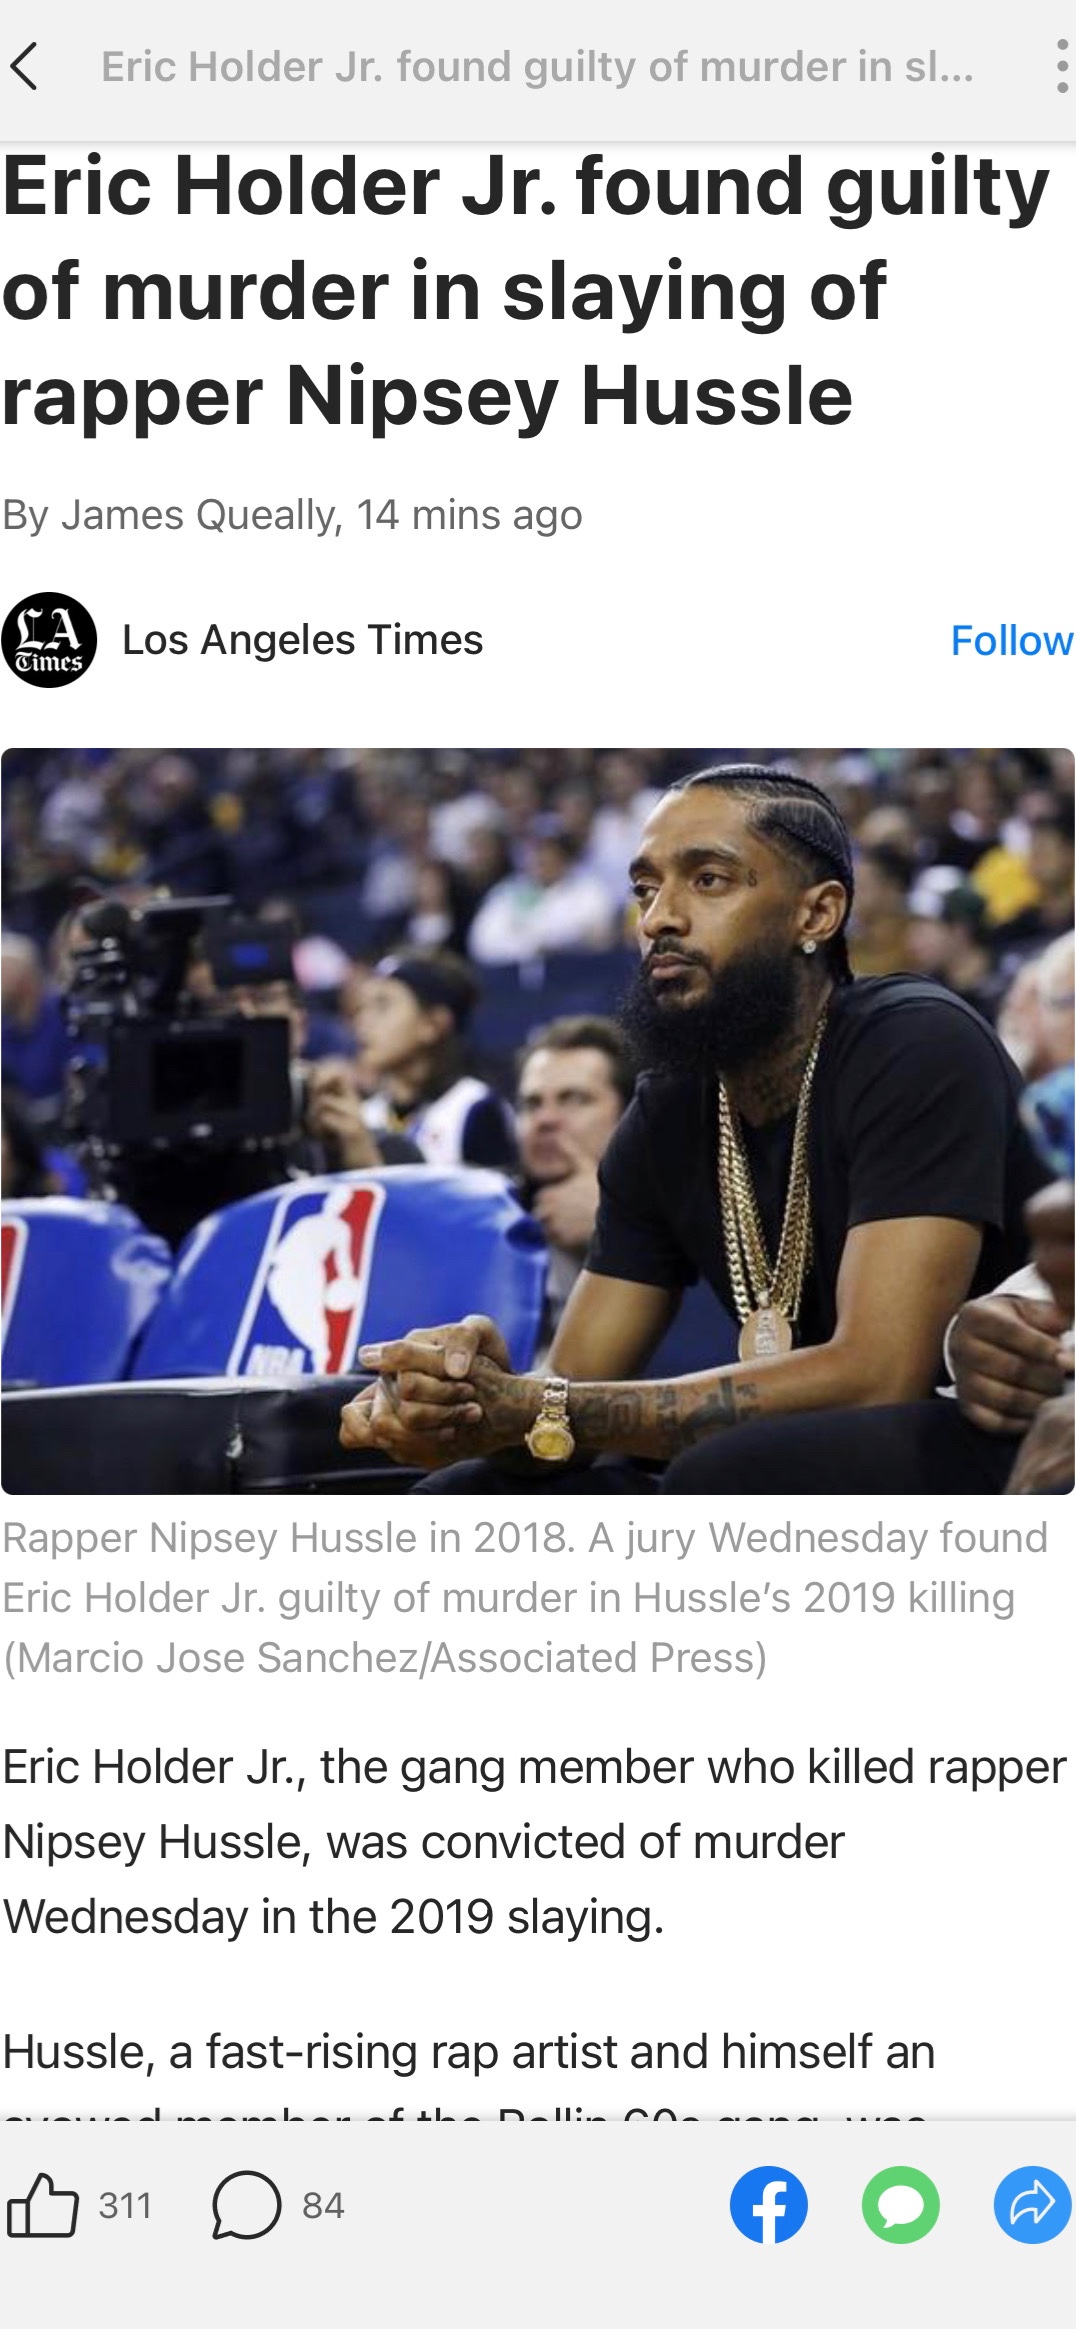Viewport: 1076px width, 2329px height.
Task: Select the author byline James Queally
Action: [197, 515]
